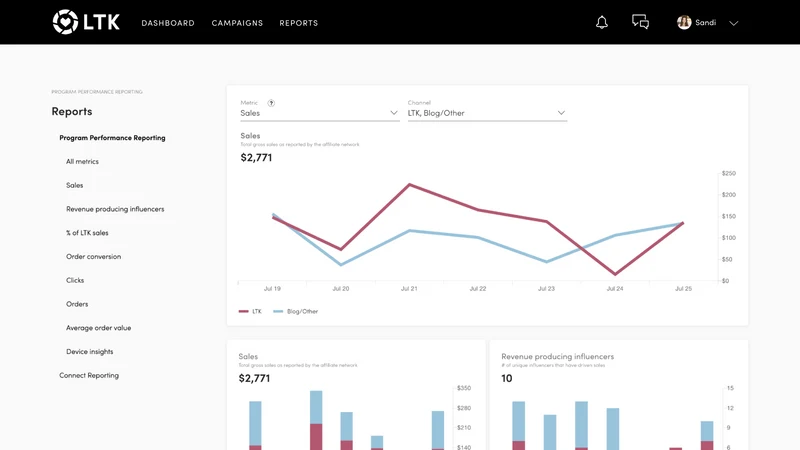Toggle the LTK legend series
The height and width of the screenshot is (450, 800).
coord(250,311)
